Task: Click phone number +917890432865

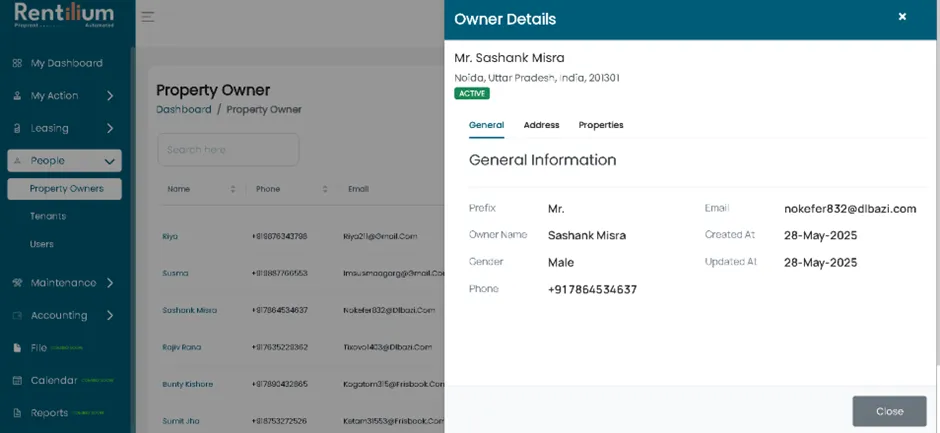Action: click(x=279, y=384)
